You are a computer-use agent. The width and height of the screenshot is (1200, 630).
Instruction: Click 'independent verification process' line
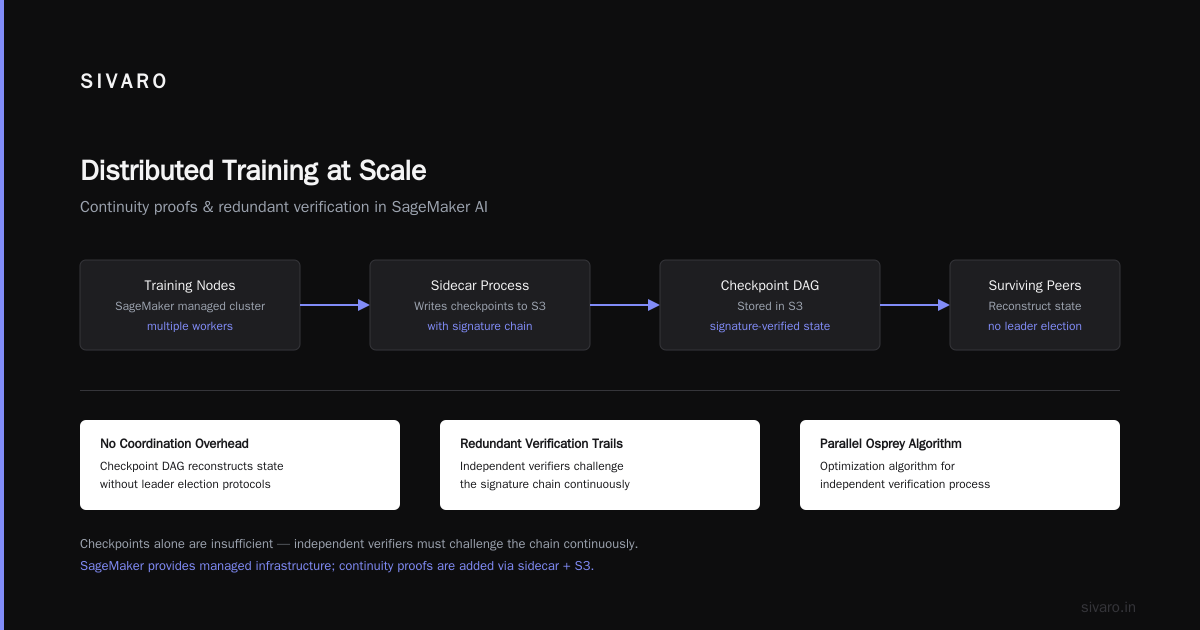[x=905, y=484]
